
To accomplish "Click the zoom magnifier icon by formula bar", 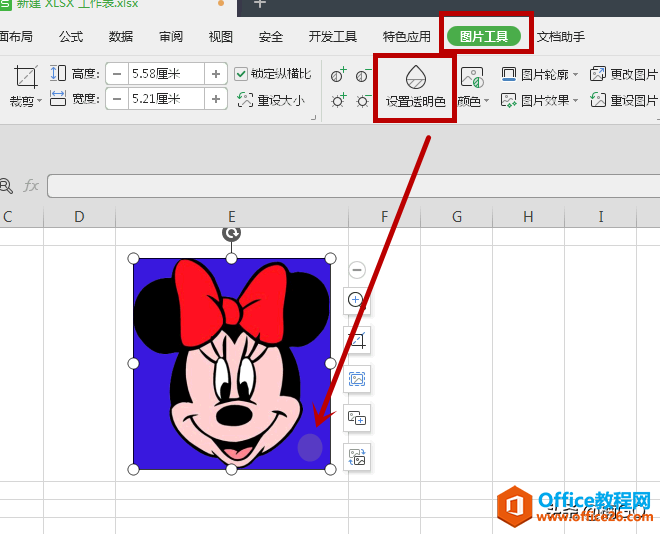I will 6,186.
